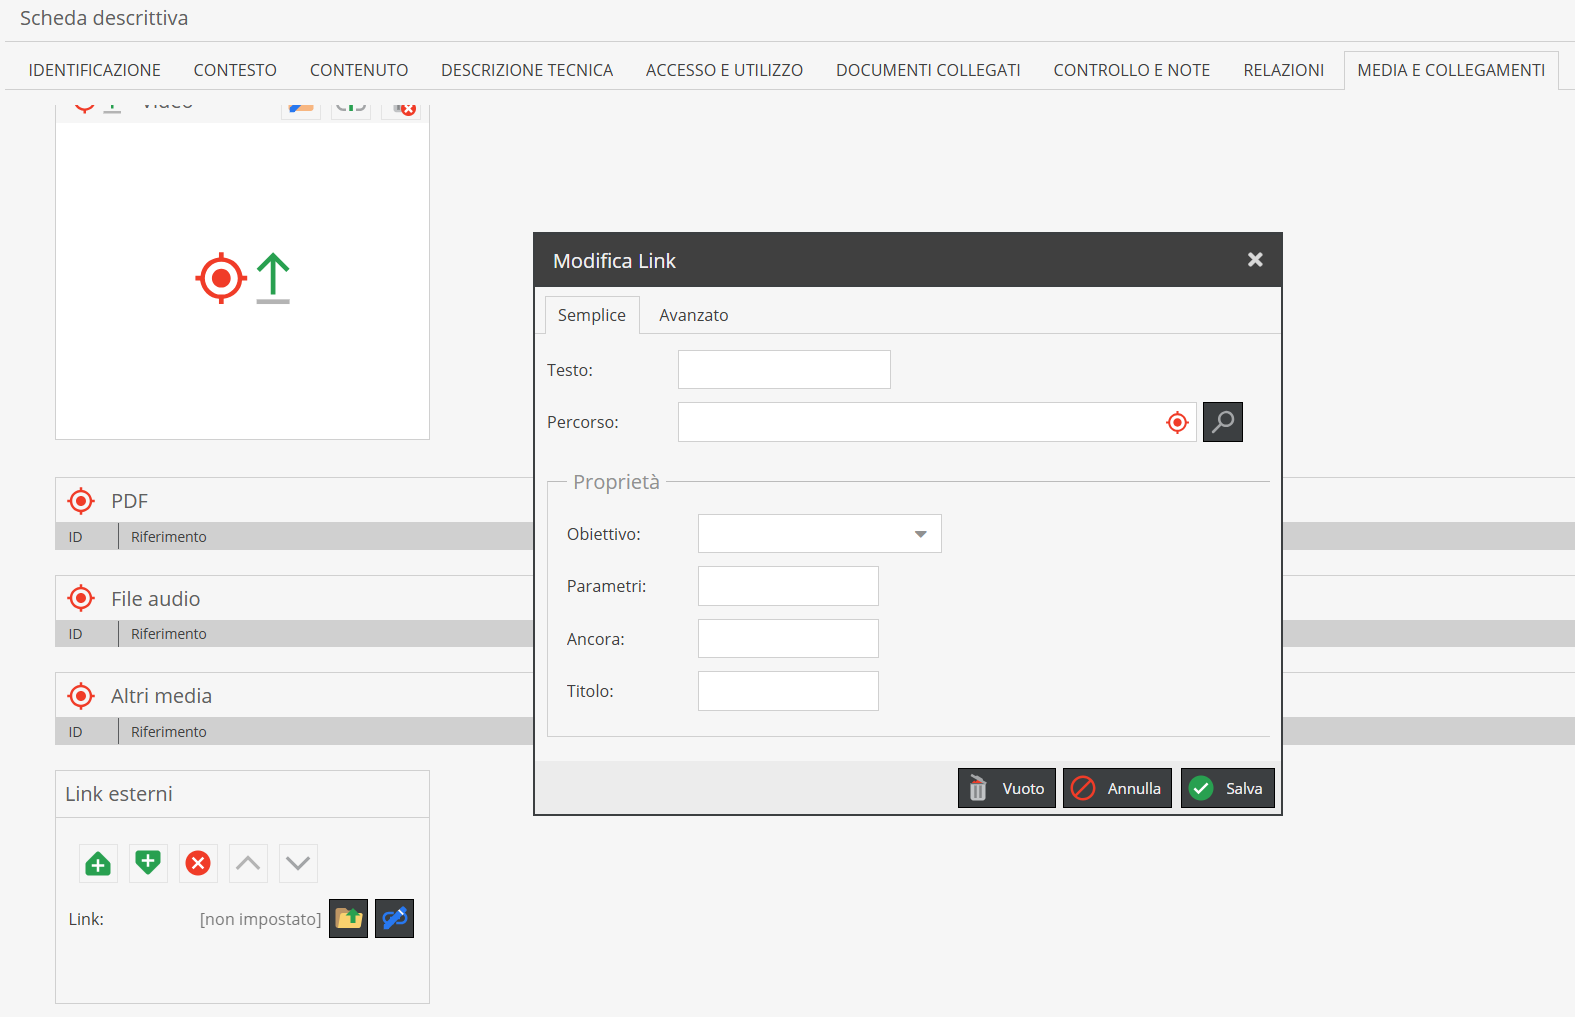
Task: Click the folder upload icon beside Link
Action: tap(349, 919)
